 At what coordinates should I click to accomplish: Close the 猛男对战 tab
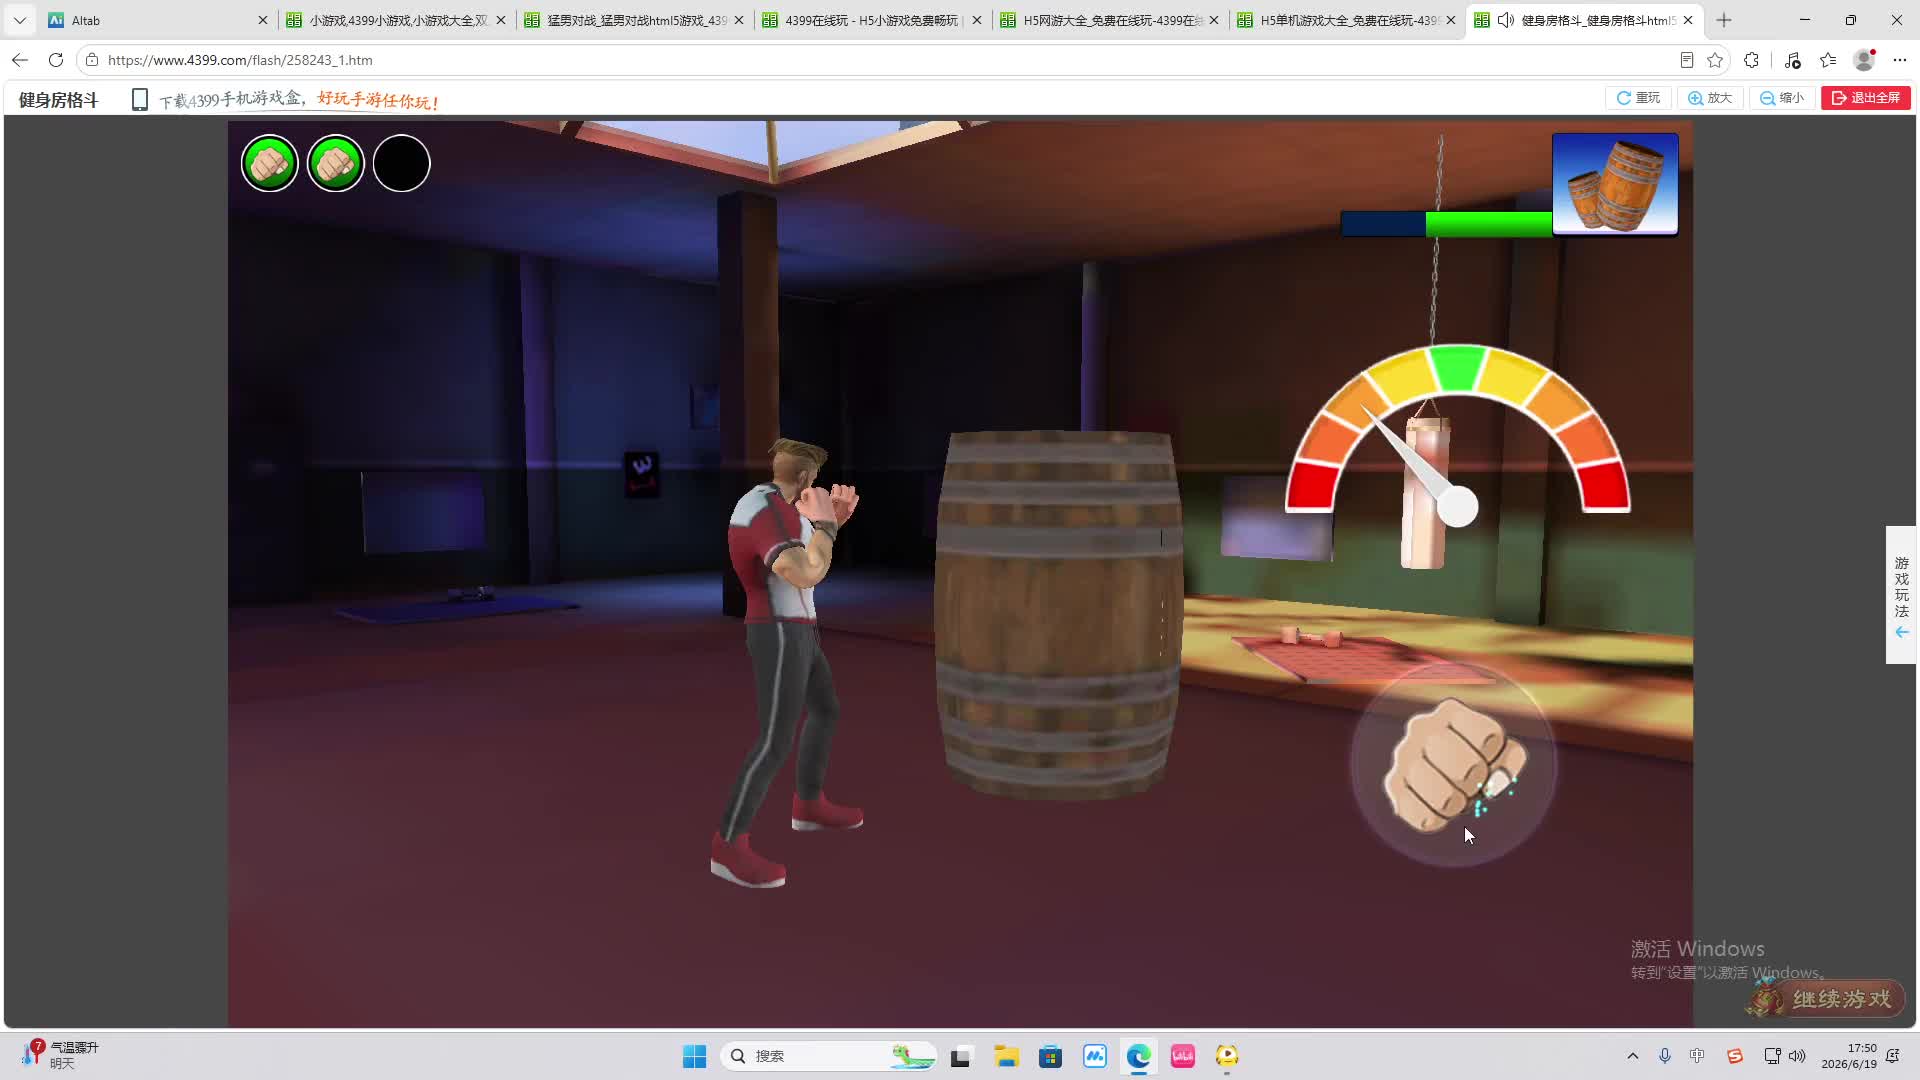(x=739, y=20)
